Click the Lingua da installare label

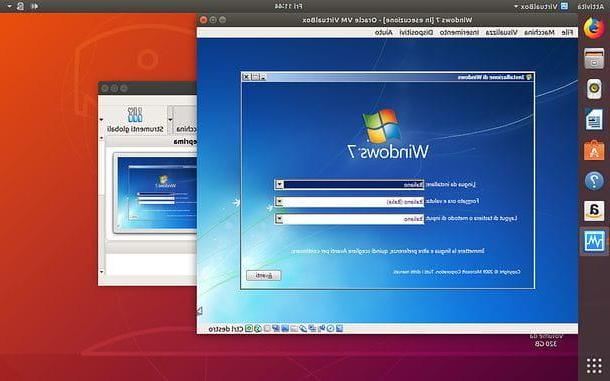click(452, 184)
